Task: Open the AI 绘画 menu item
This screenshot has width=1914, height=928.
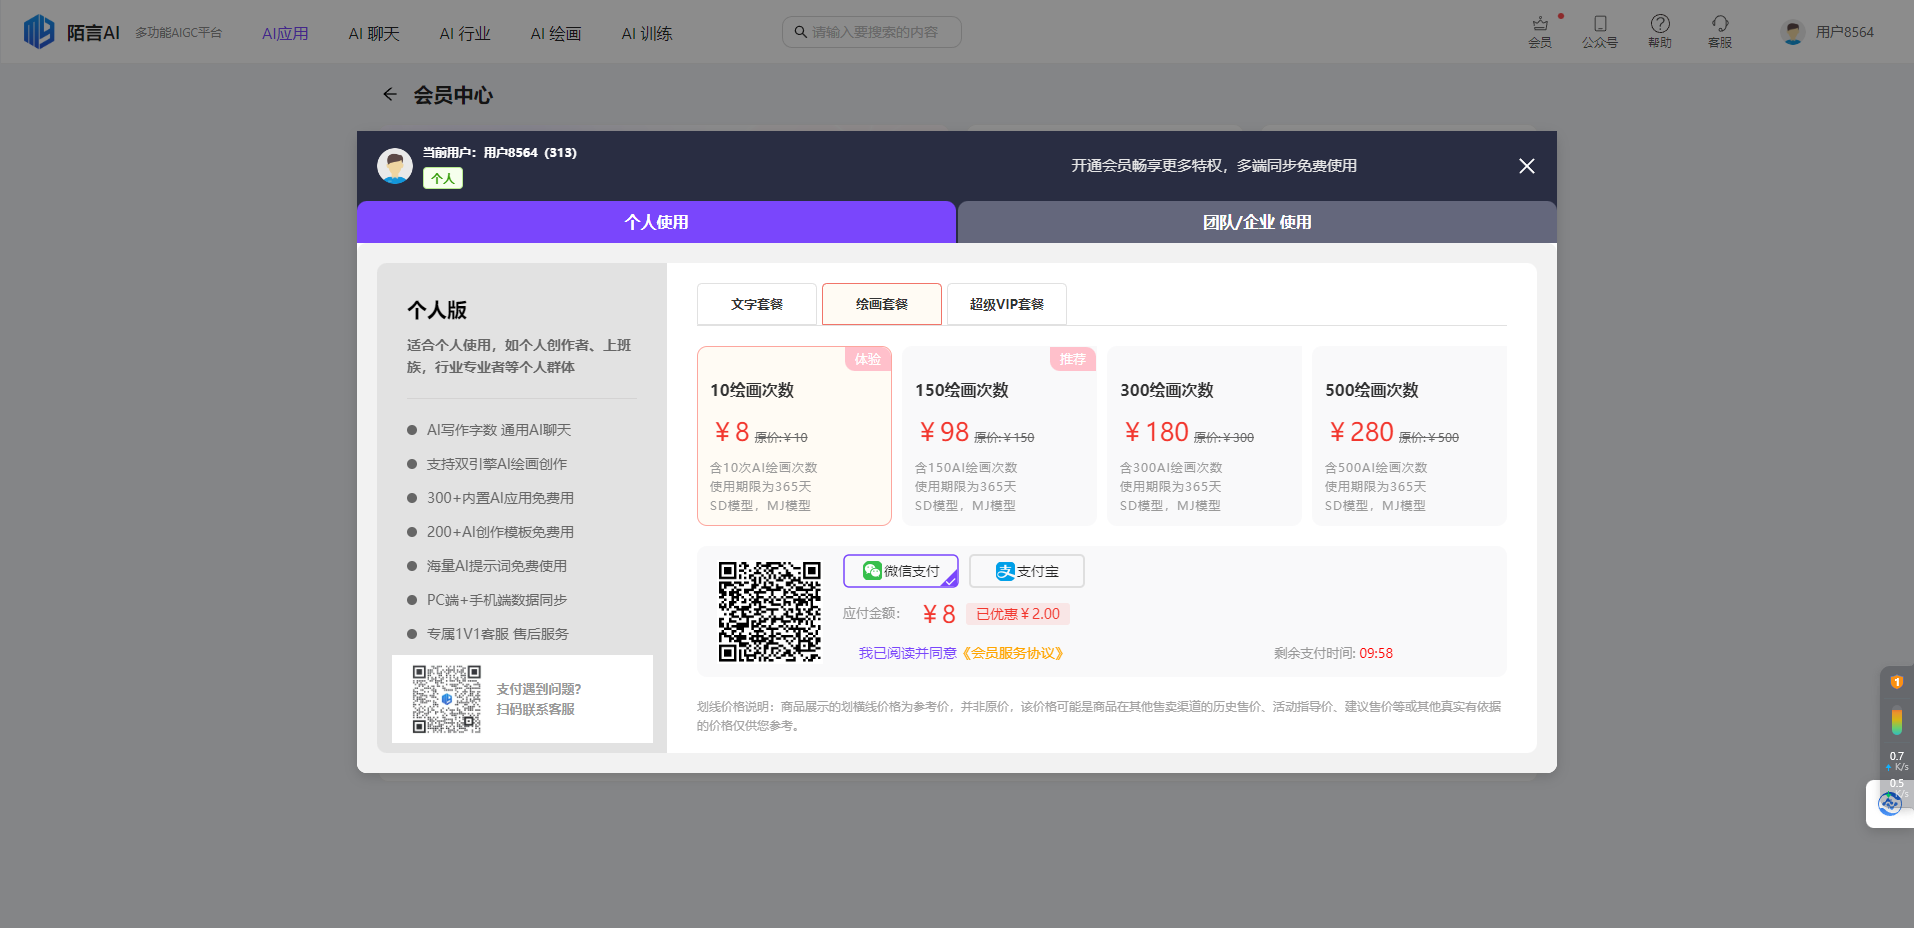Action: pyautogui.click(x=556, y=32)
